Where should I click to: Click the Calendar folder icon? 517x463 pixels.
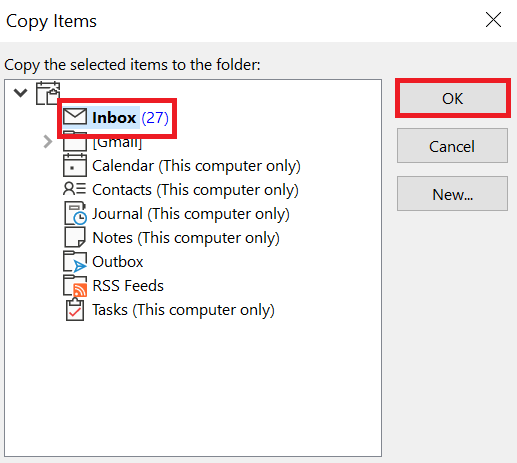[x=75, y=165]
